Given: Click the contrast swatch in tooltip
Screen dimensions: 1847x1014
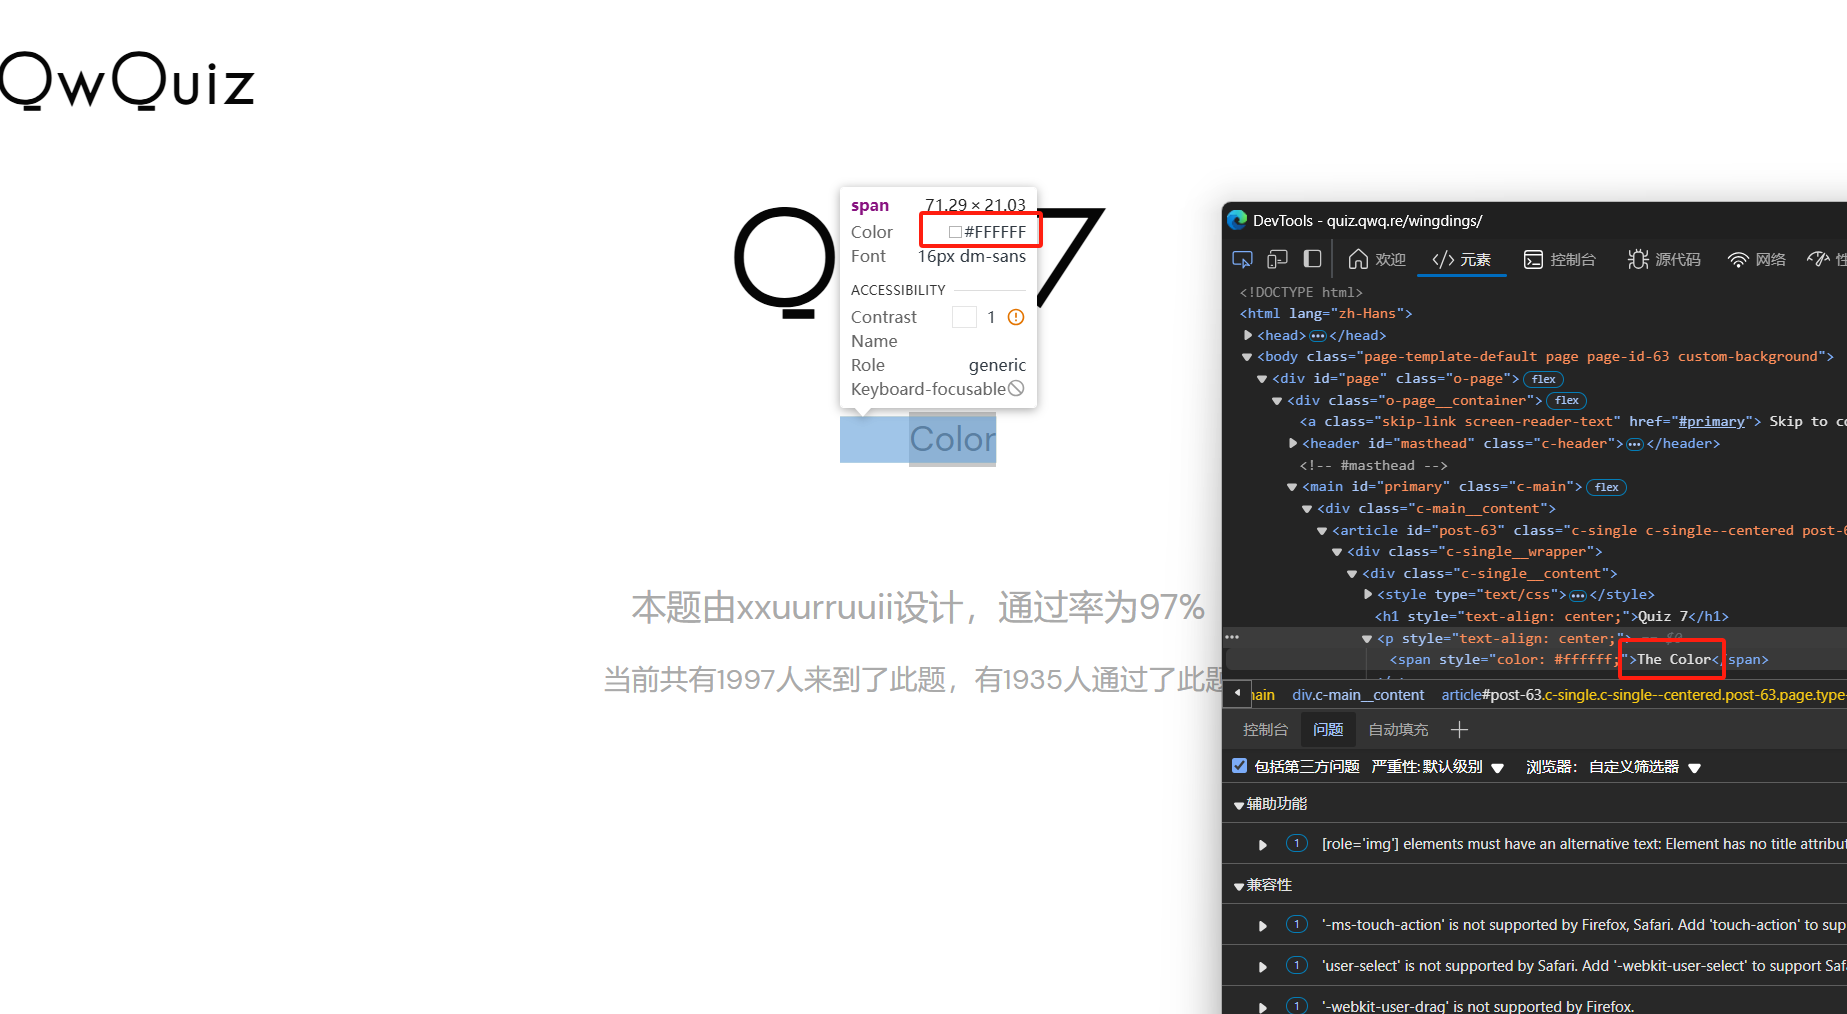Looking at the screenshot, I should pos(964,317).
